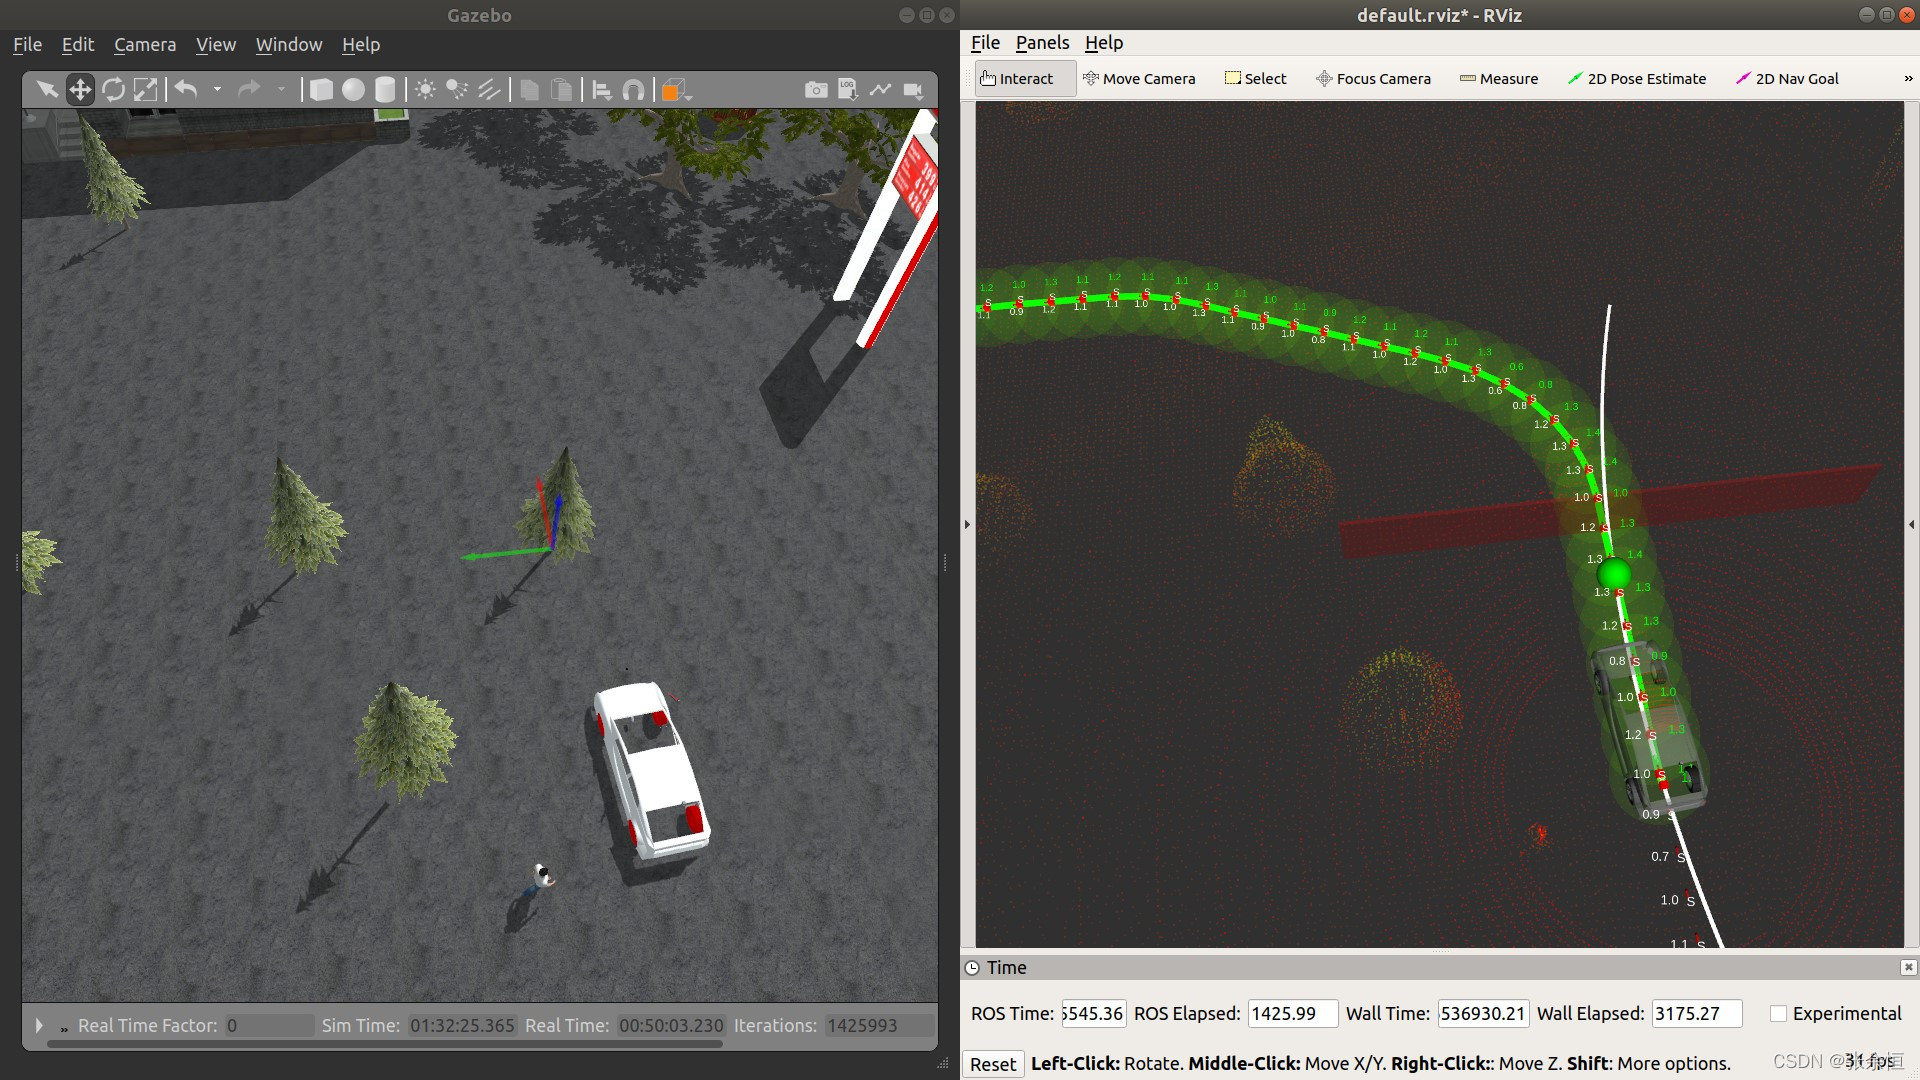Screen dimensions: 1920x1080
Task: Expand the RViz toolbar overflow chevron
Action: (1908, 79)
